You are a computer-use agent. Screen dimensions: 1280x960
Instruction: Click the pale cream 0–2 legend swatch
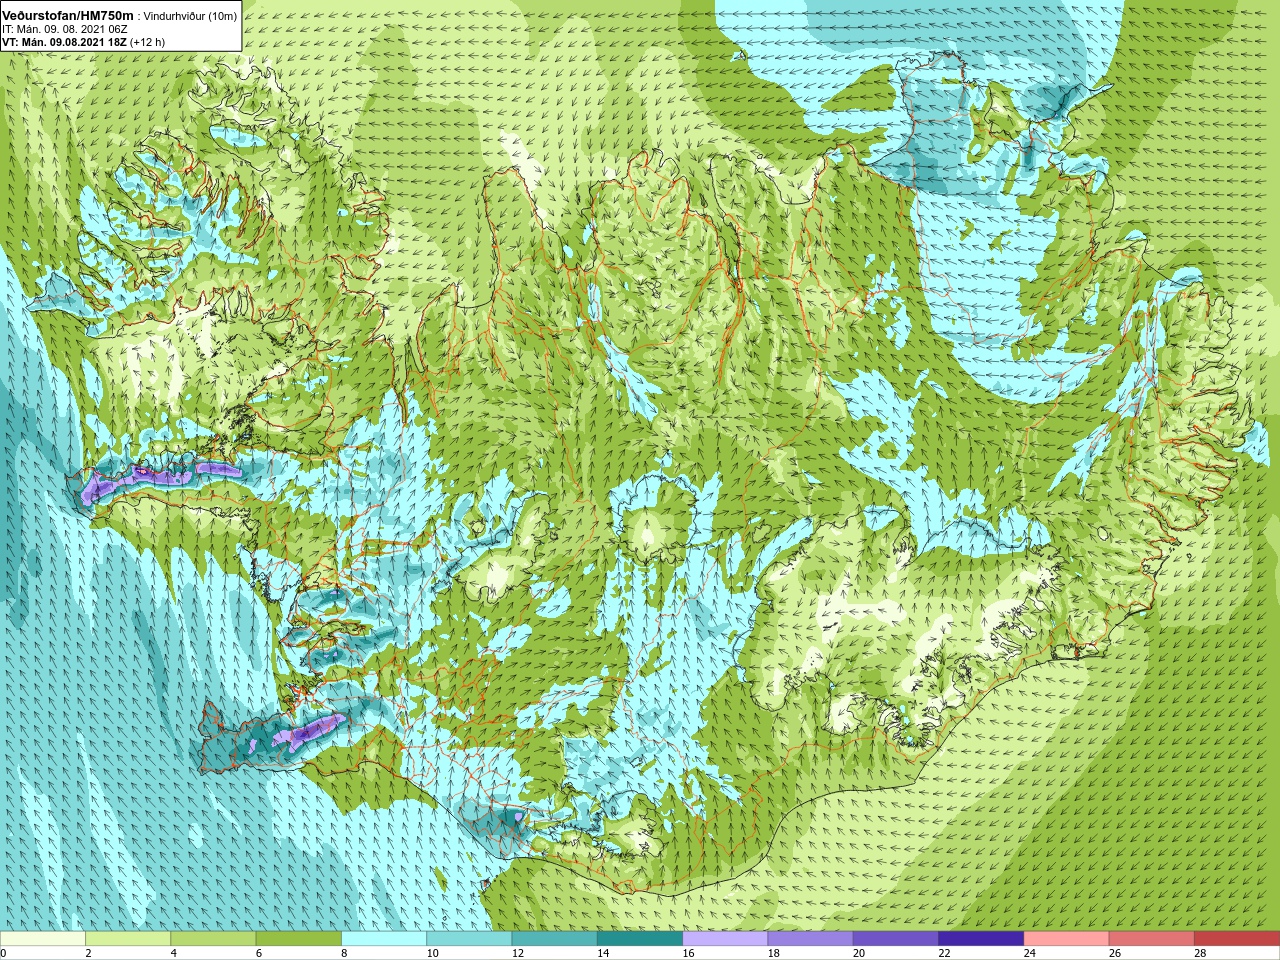[x=43, y=939]
